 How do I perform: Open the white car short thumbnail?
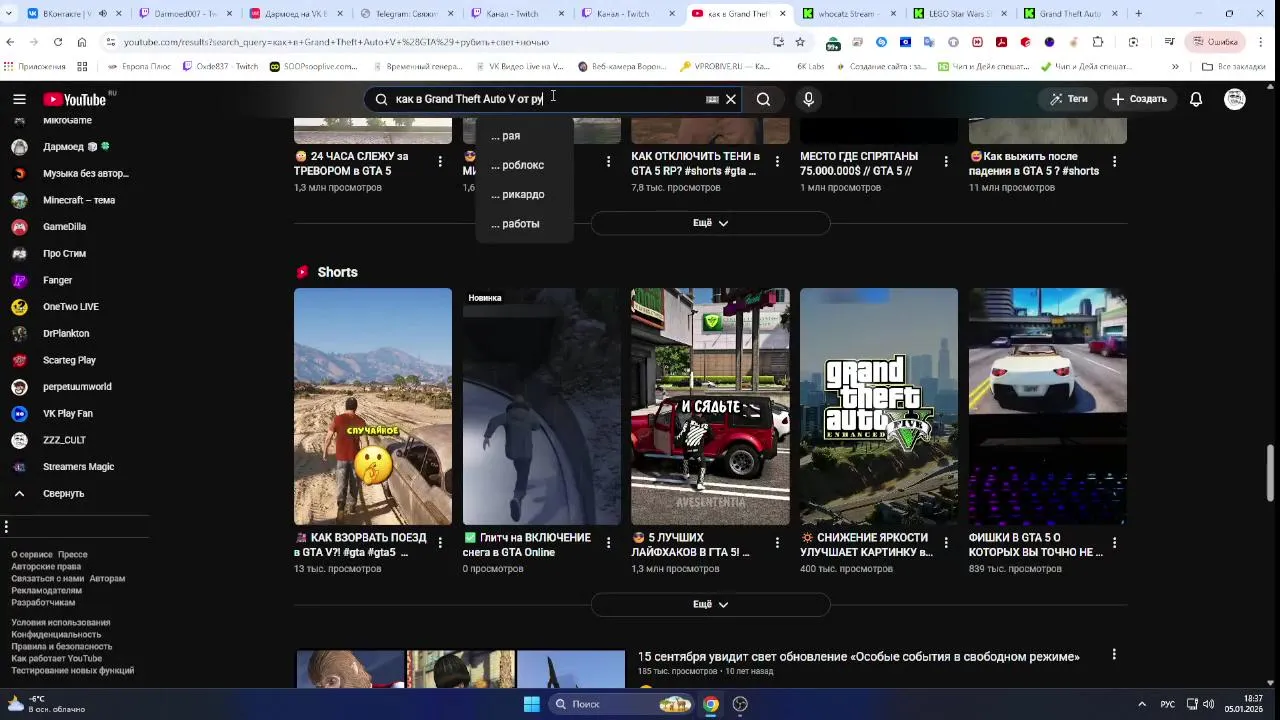tap(1047, 406)
